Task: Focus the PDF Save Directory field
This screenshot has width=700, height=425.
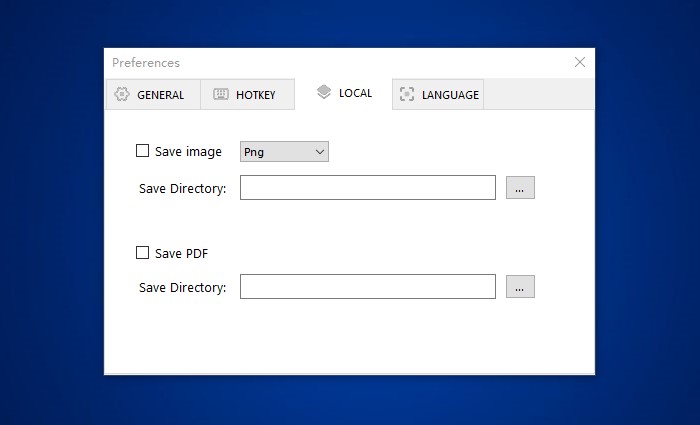Action: [x=368, y=287]
